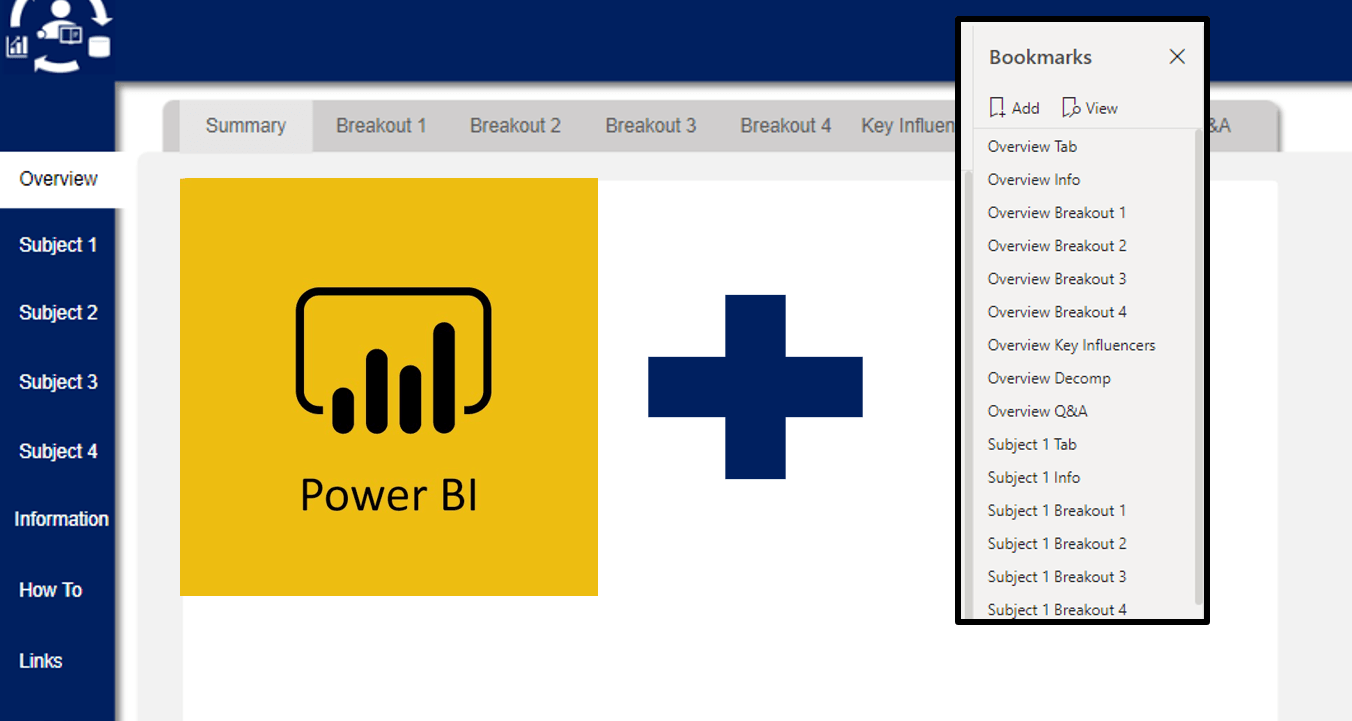Image resolution: width=1352 pixels, height=721 pixels.
Task: Switch to the Breakout 4 tab
Action: (785, 125)
